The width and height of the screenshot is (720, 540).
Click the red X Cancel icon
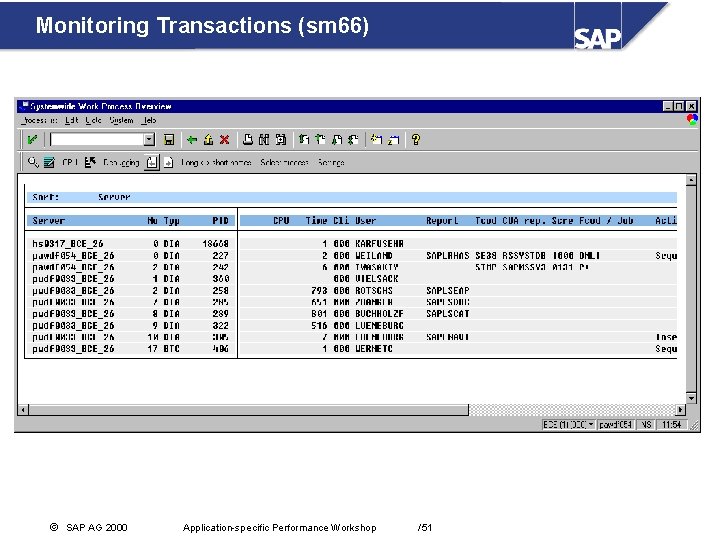pos(224,140)
